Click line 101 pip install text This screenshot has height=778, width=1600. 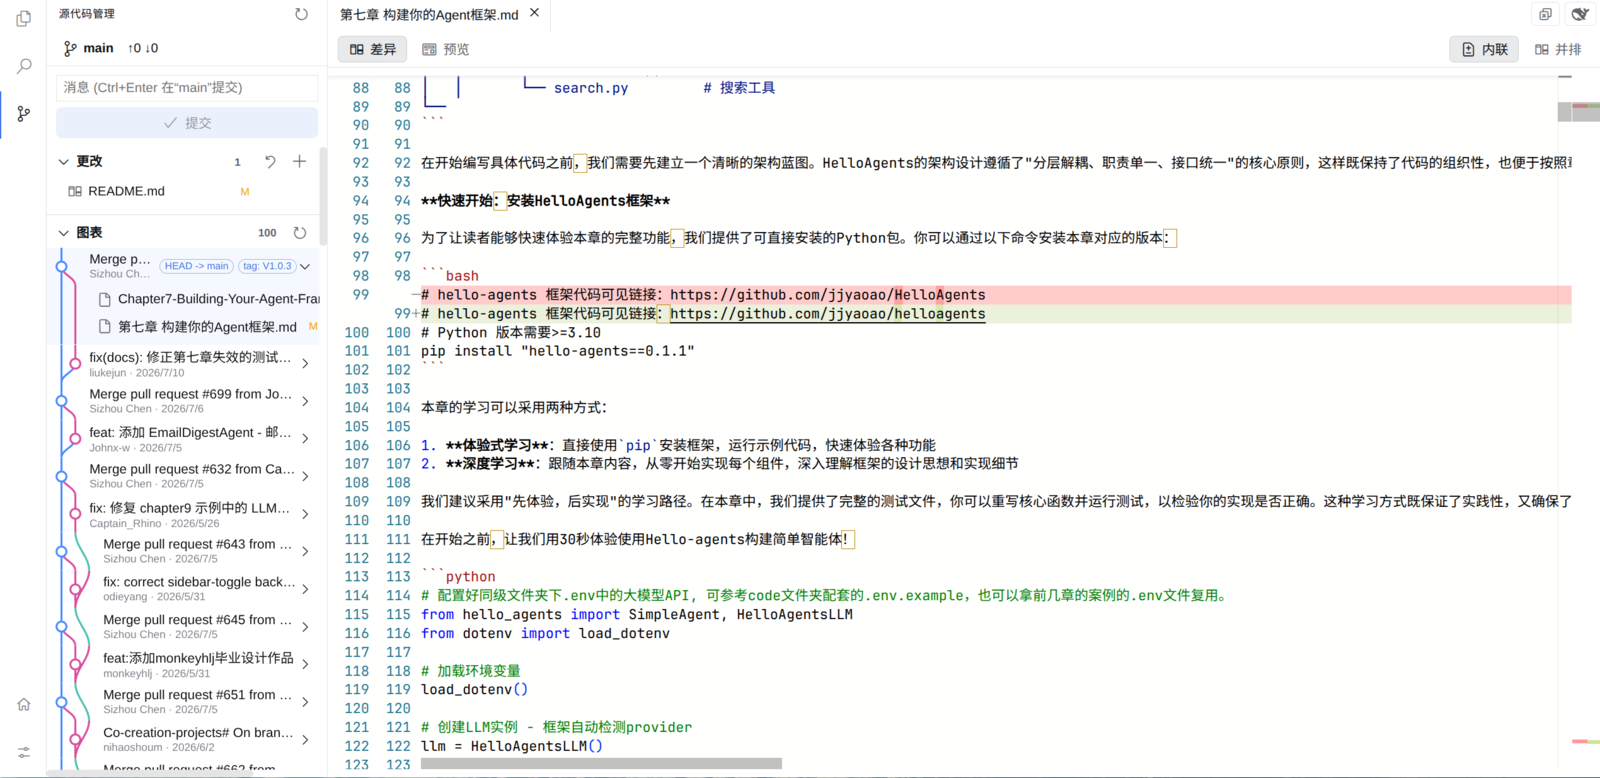557,351
